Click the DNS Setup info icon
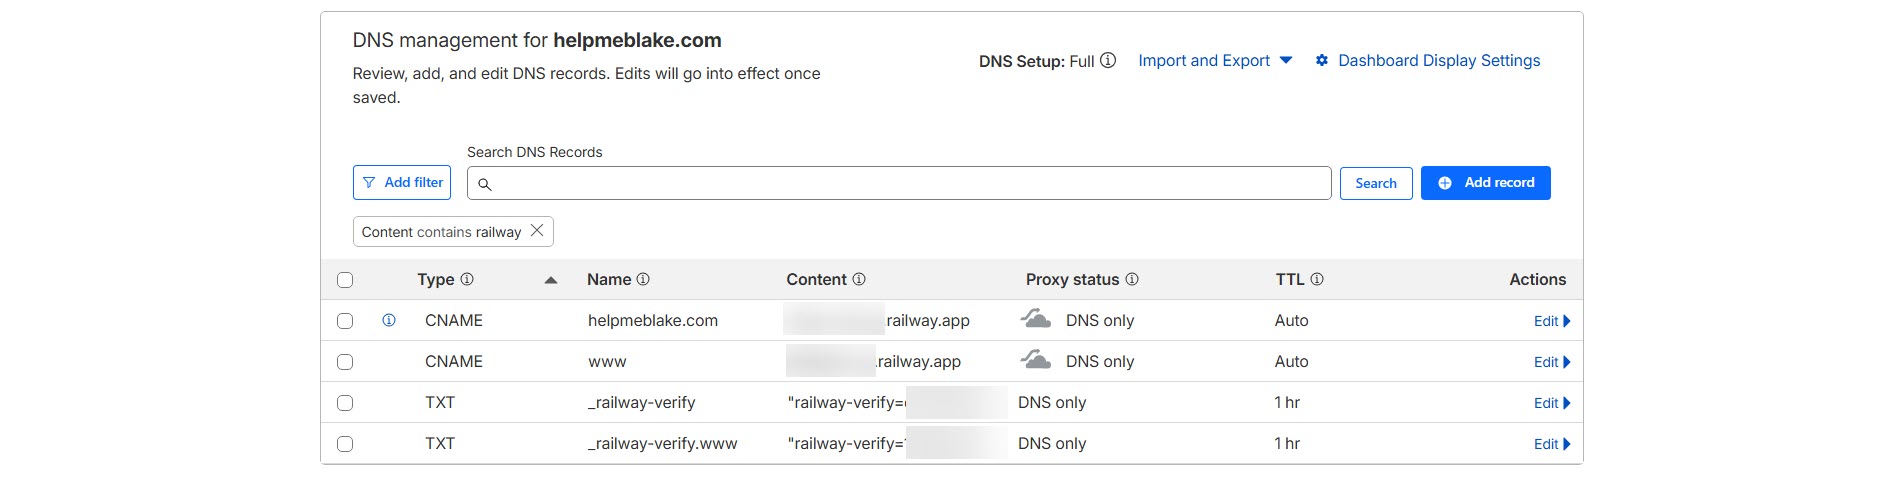The height and width of the screenshot is (478, 1889). pyautogui.click(x=1108, y=60)
